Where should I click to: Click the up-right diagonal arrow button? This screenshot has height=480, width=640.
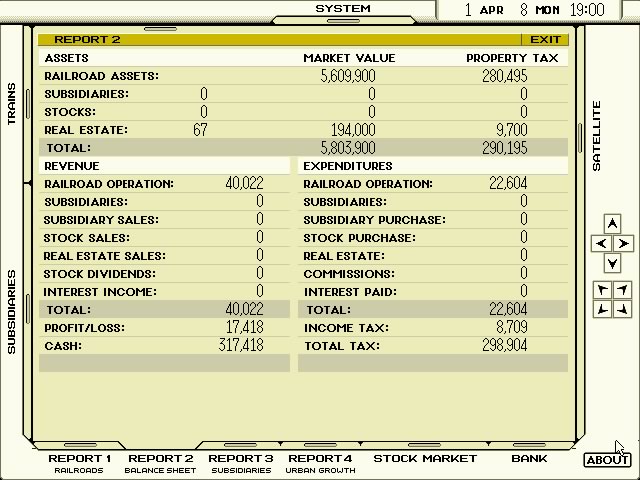point(622,290)
